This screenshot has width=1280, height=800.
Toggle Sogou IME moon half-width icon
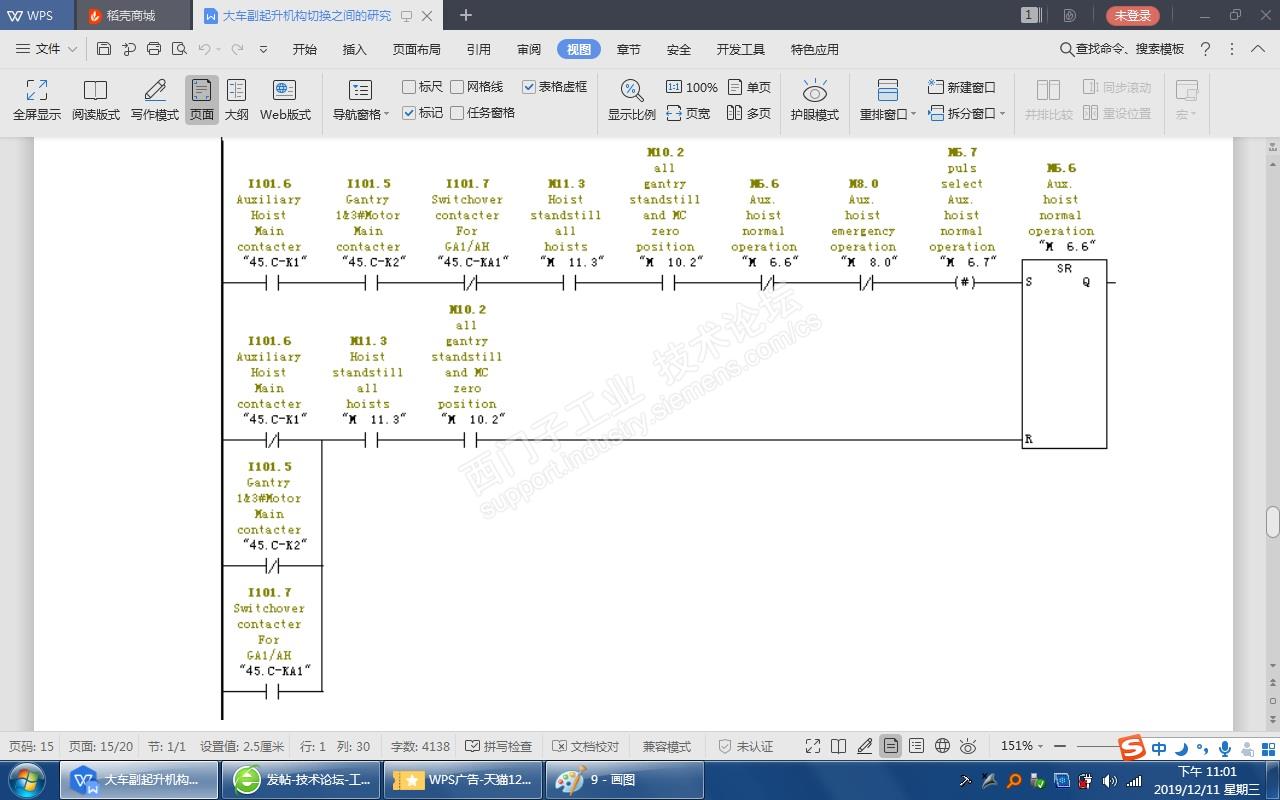[1181, 749]
